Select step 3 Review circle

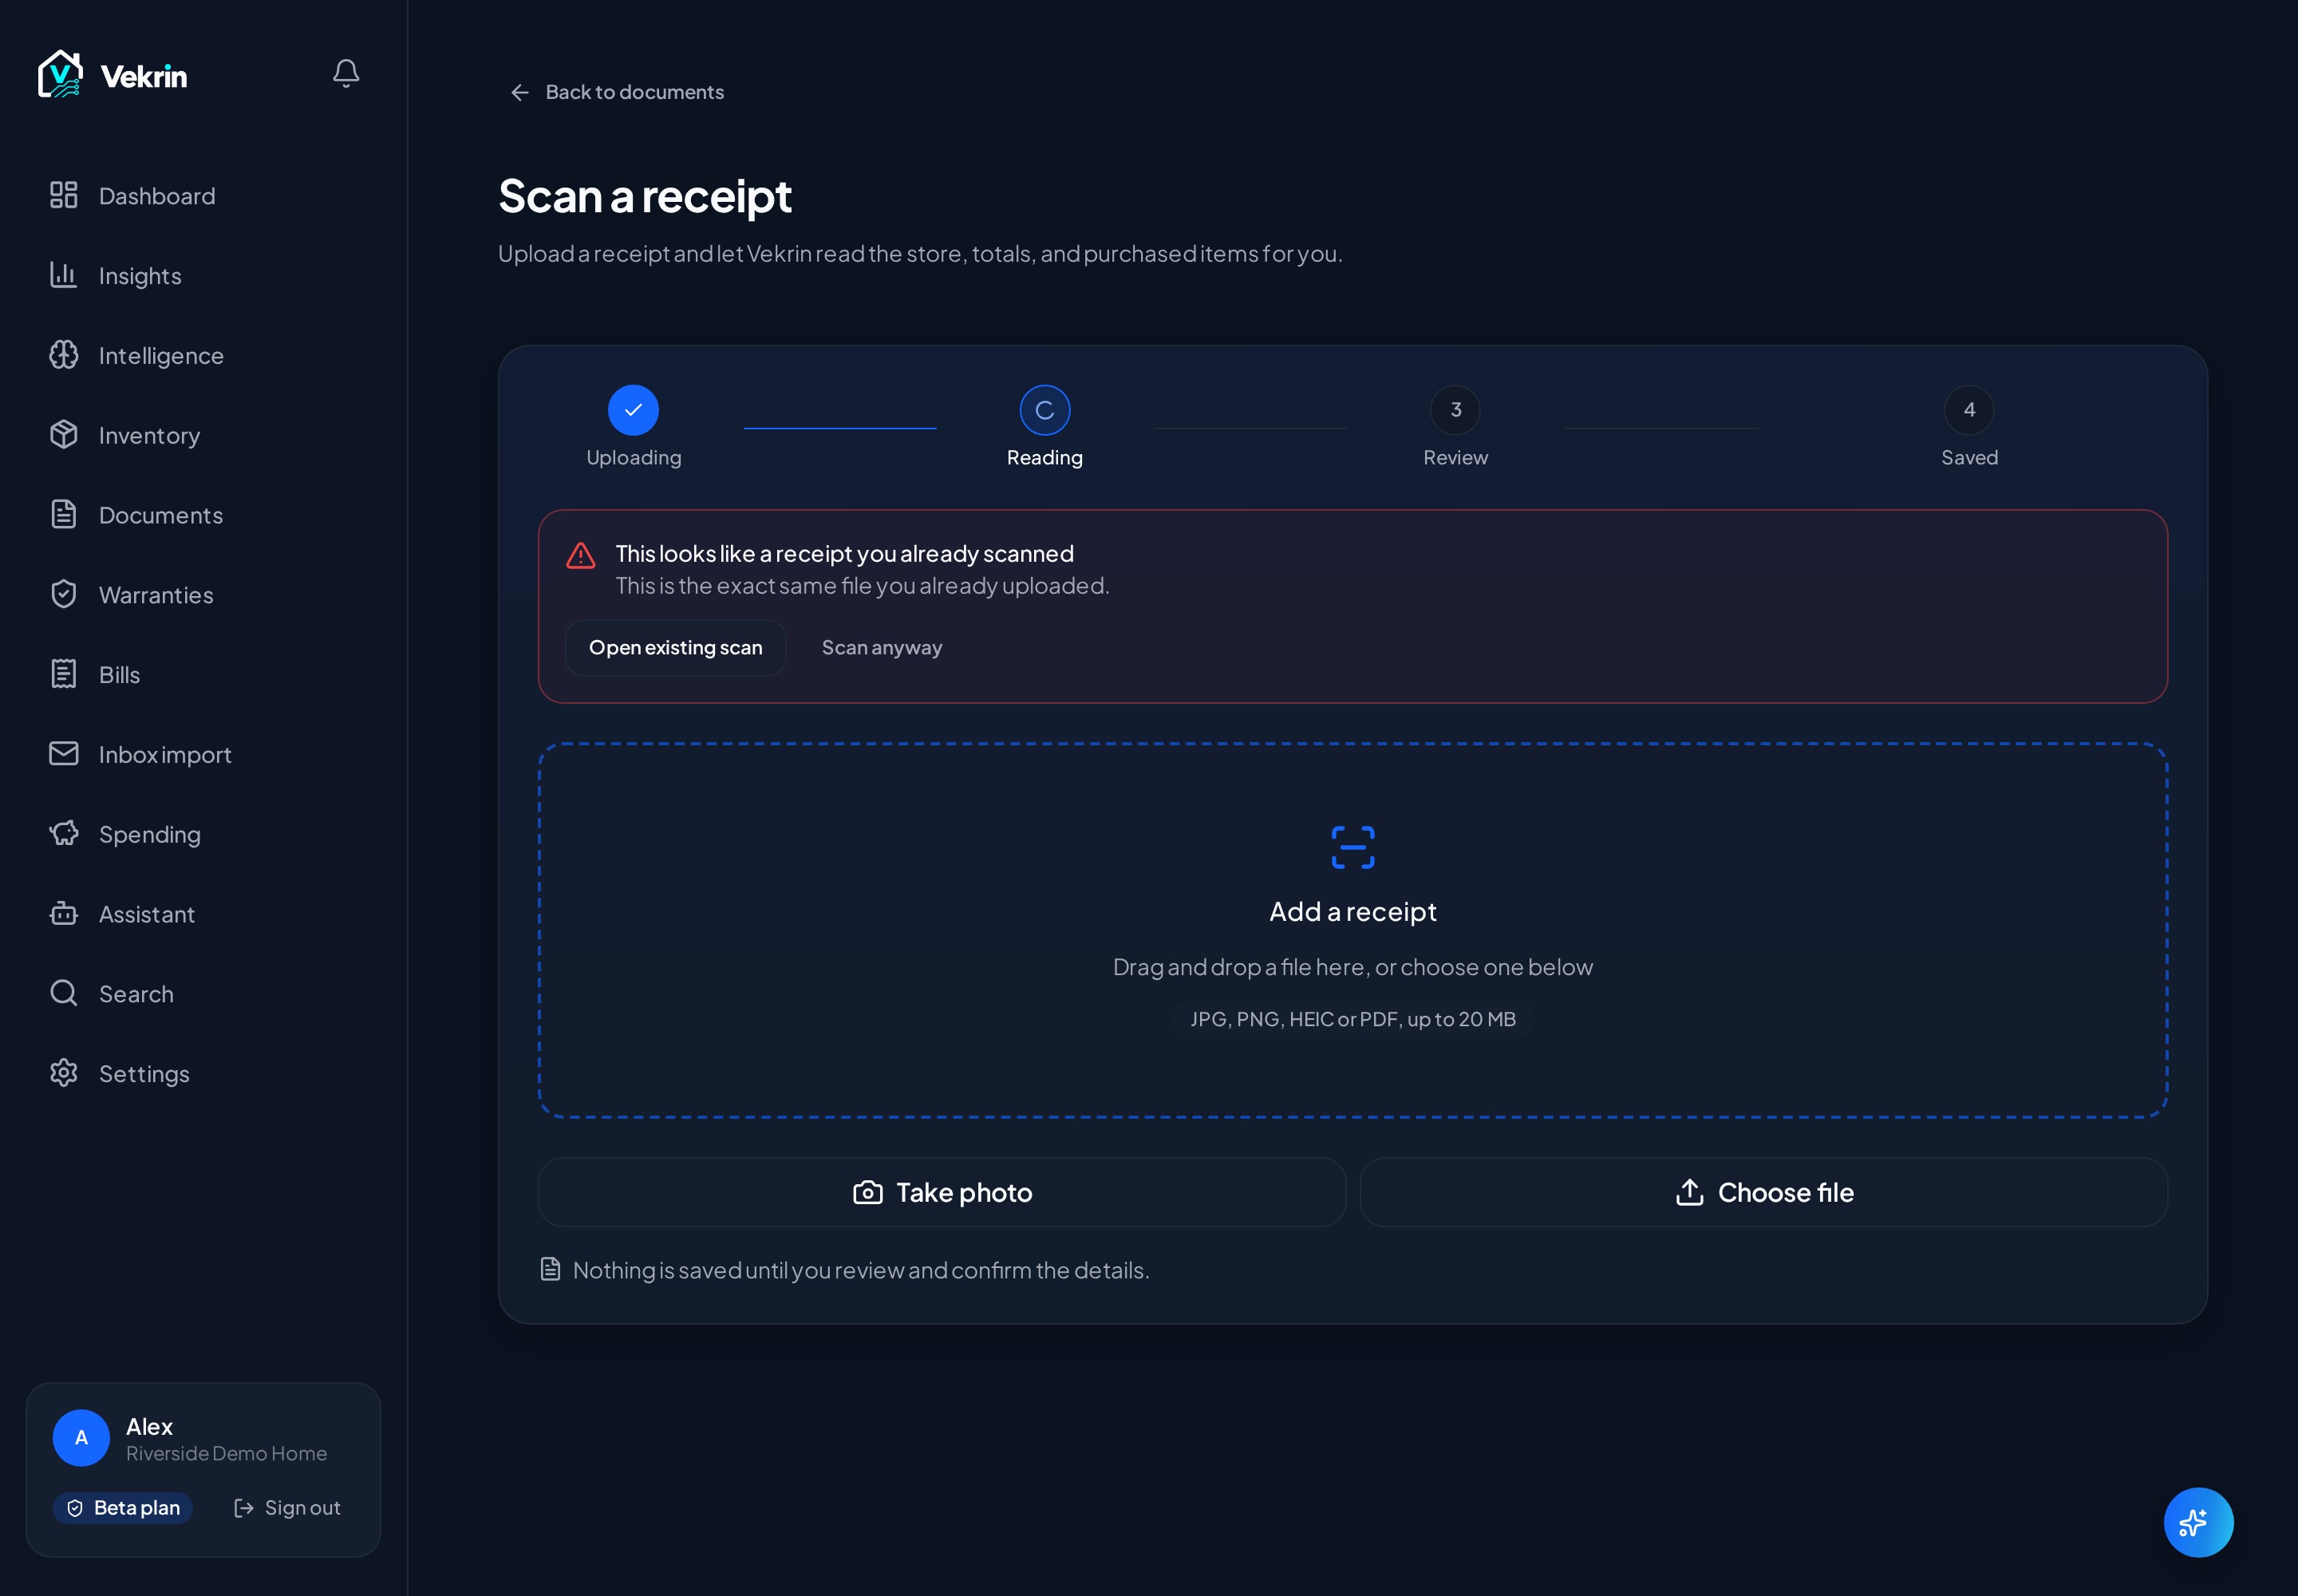1455,410
